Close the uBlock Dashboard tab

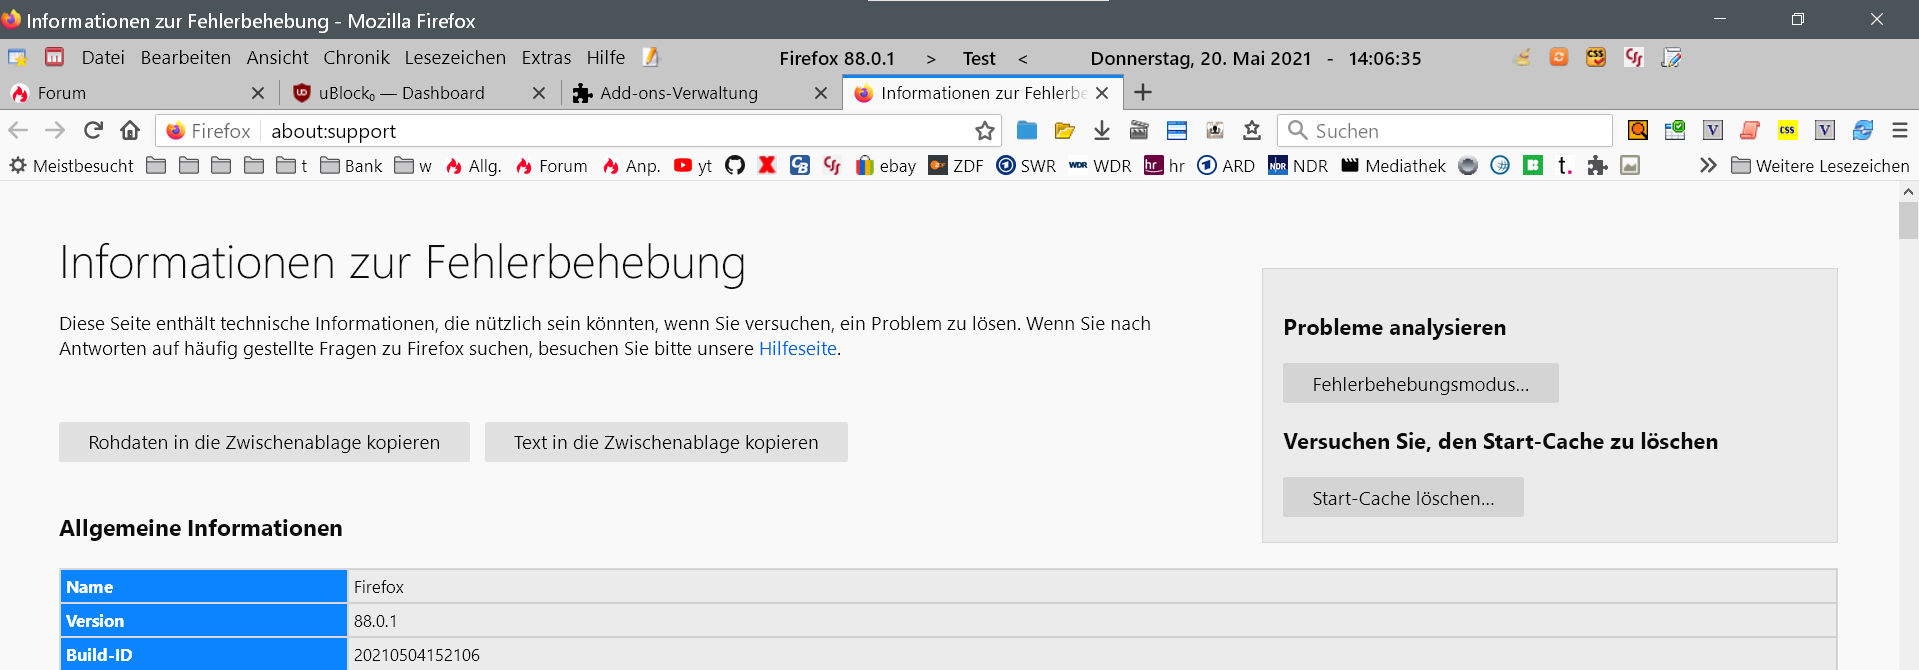pyautogui.click(x=539, y=93)
